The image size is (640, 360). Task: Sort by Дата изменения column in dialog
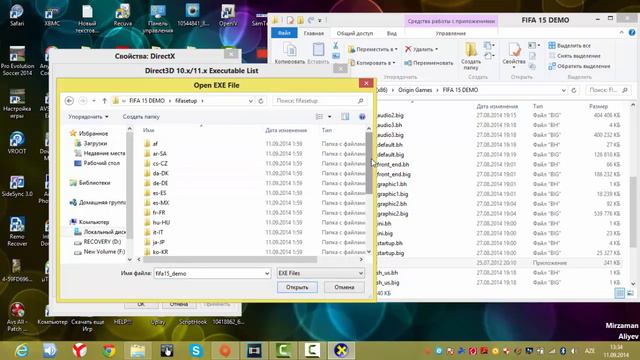286,130
